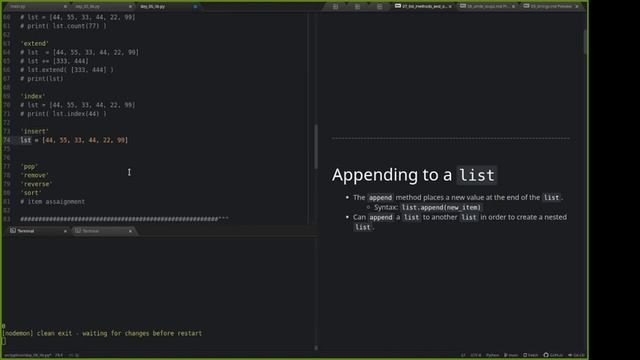
Task: Click the '# print( lst.index(44) )' line
Action: coord(63,114)
